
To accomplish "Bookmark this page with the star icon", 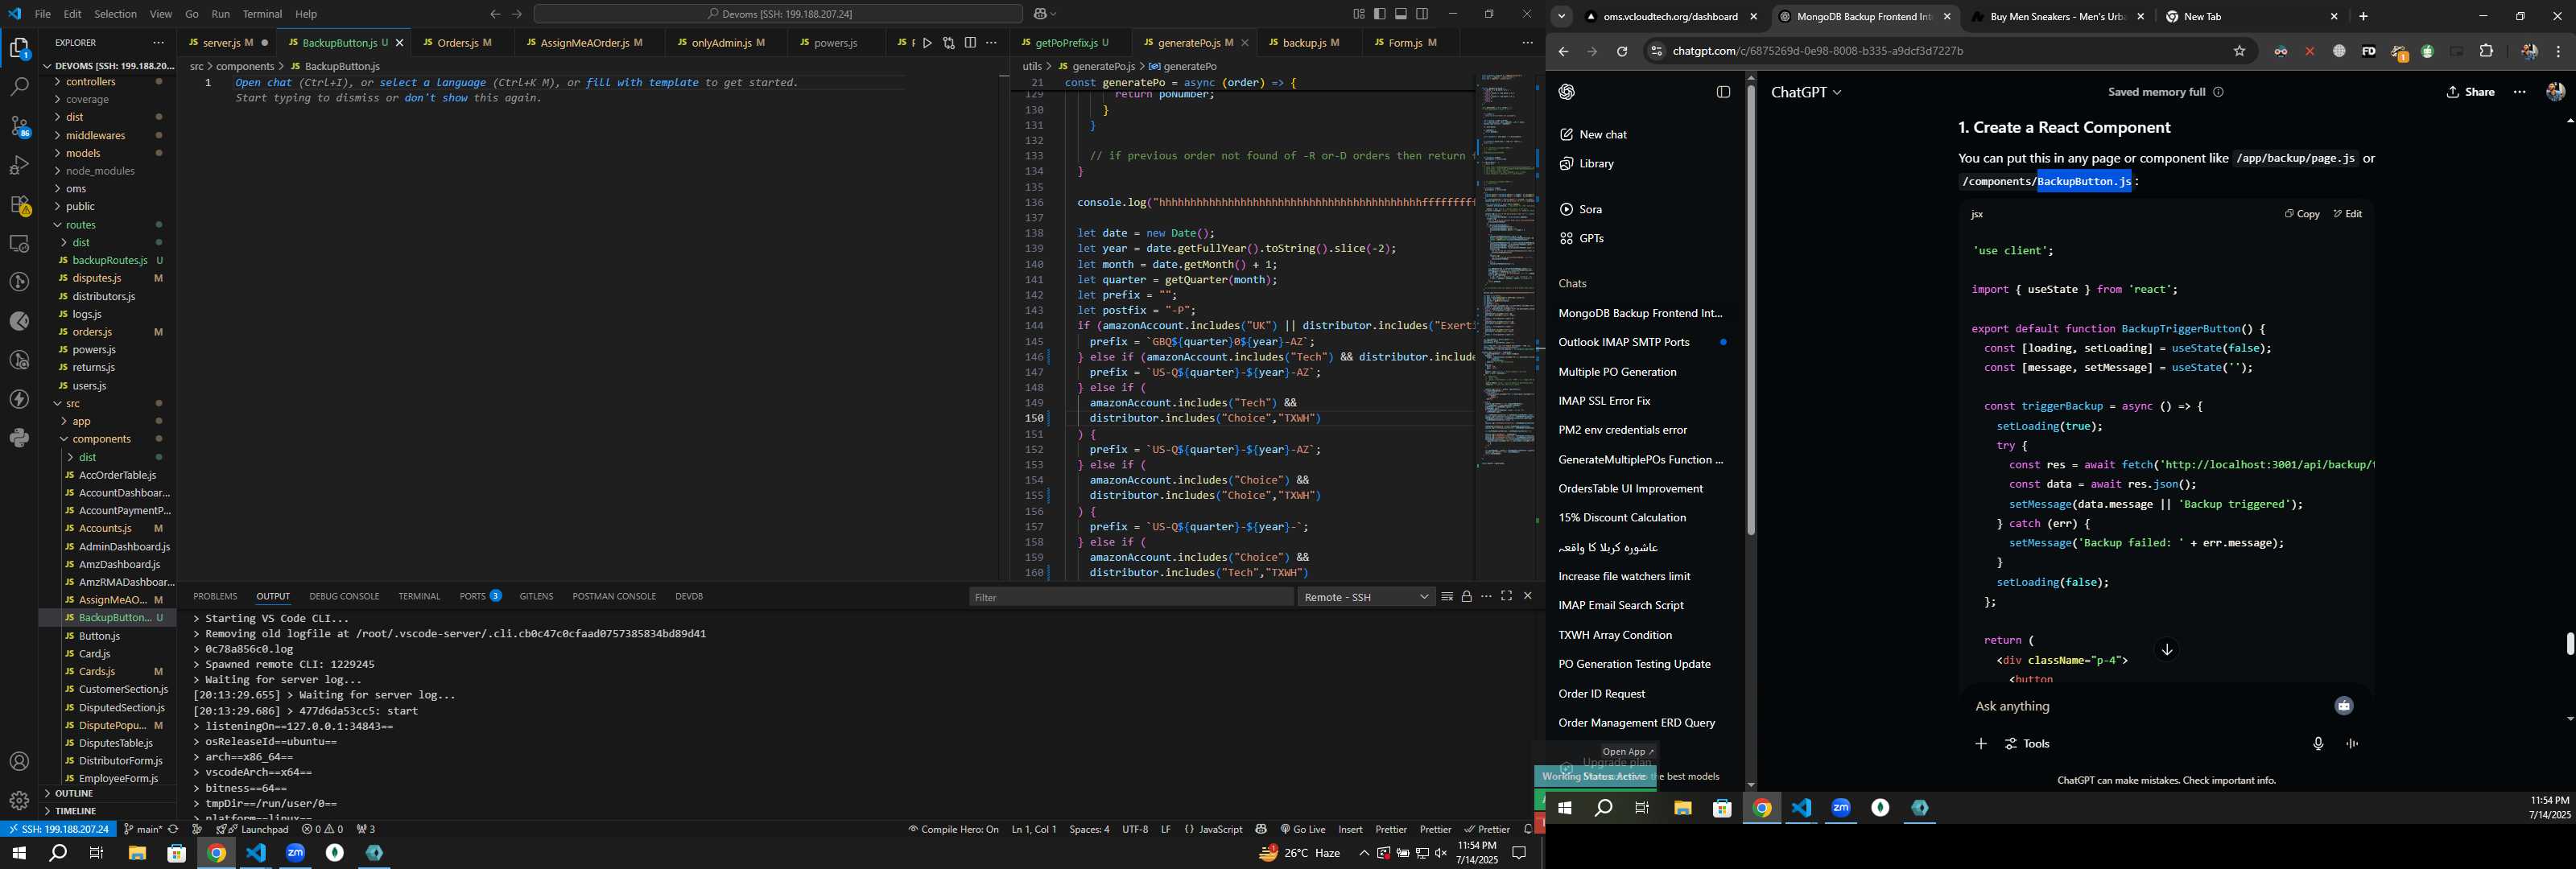I will [2239, 51].
